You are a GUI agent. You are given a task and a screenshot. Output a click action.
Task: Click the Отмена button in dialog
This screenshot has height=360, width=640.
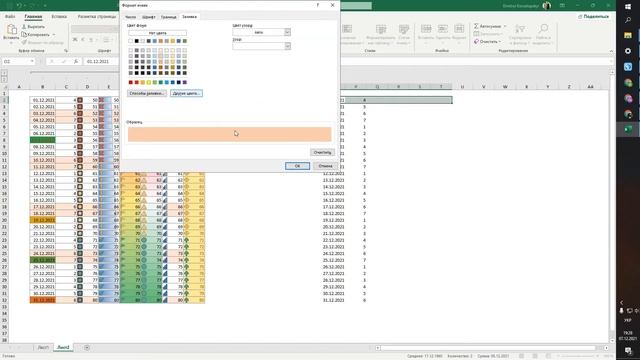325,166
